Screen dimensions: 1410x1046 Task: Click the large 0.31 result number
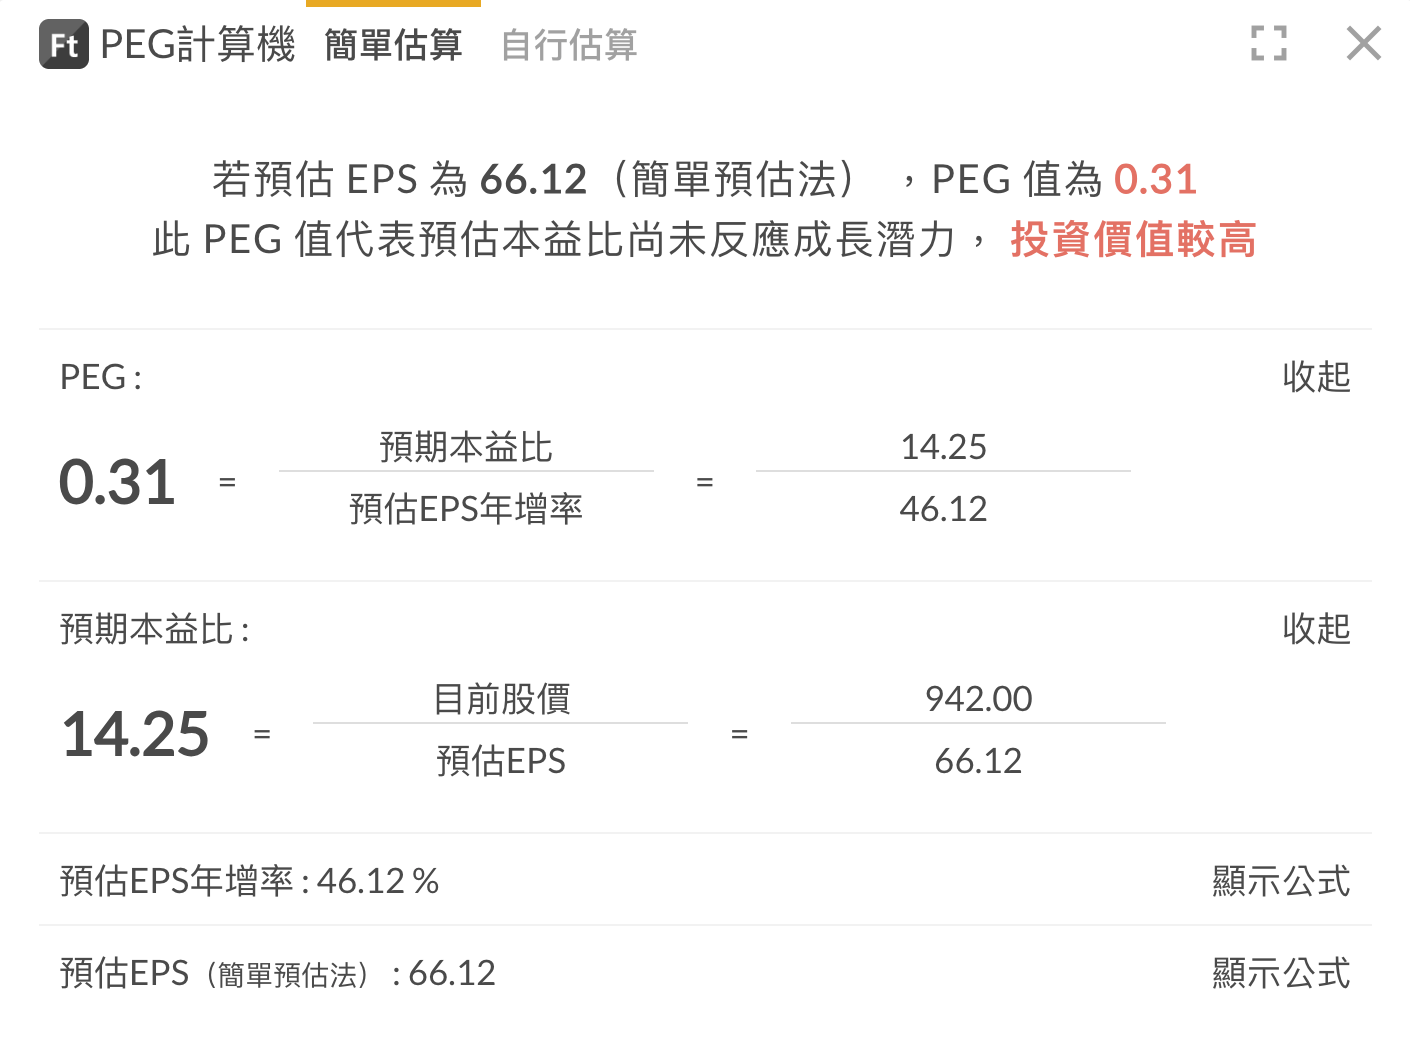pos(117,482)
